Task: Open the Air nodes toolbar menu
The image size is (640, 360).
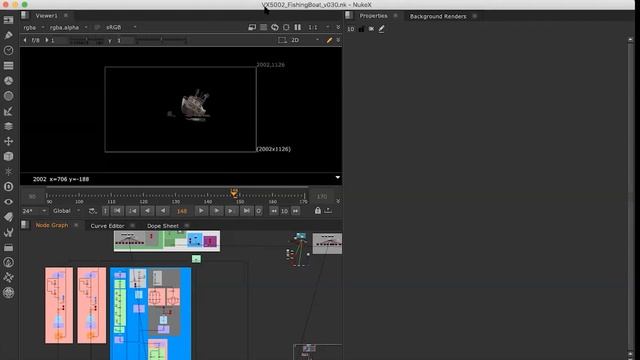Action: 9,278
